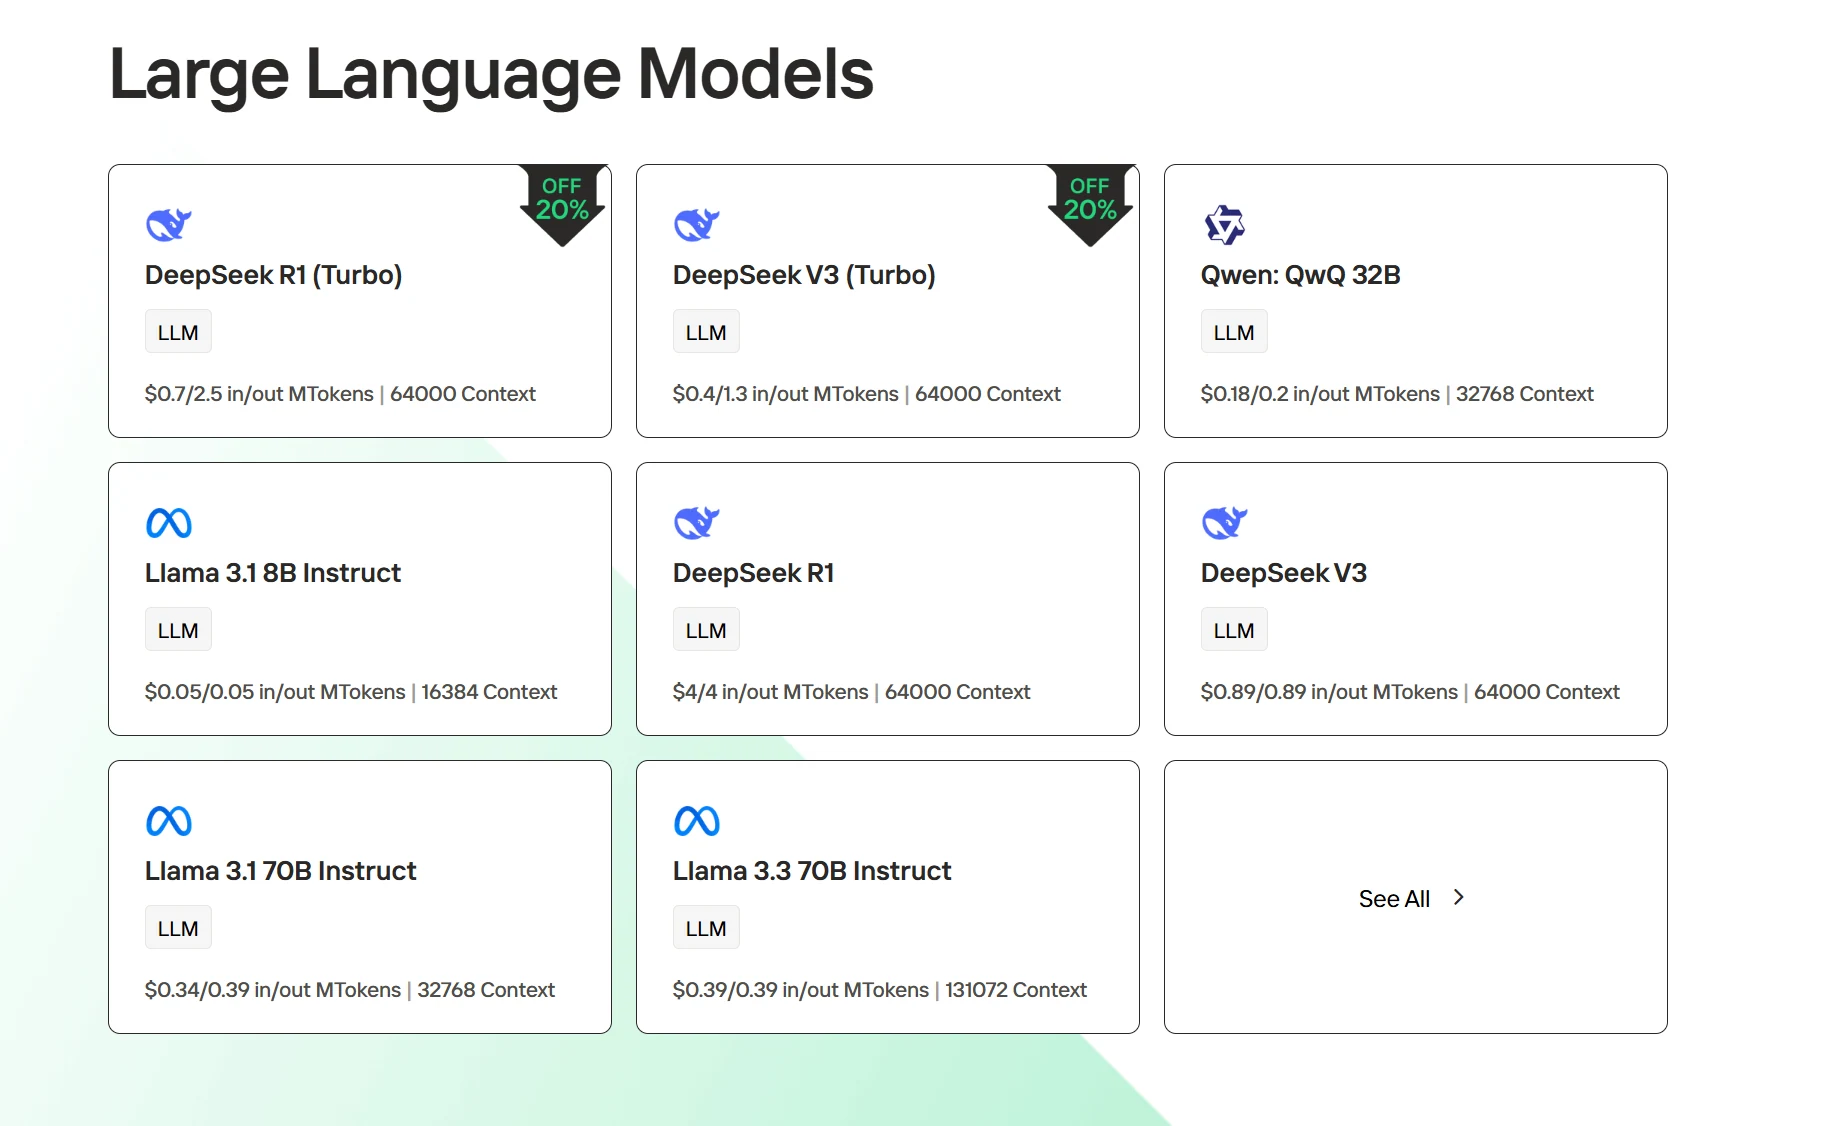Click the LLM tag on Llama 3.1 8B Instruct card
Image resolution: width=1841 pixels, height=1126 pixels.
click(x=178, y=630)
